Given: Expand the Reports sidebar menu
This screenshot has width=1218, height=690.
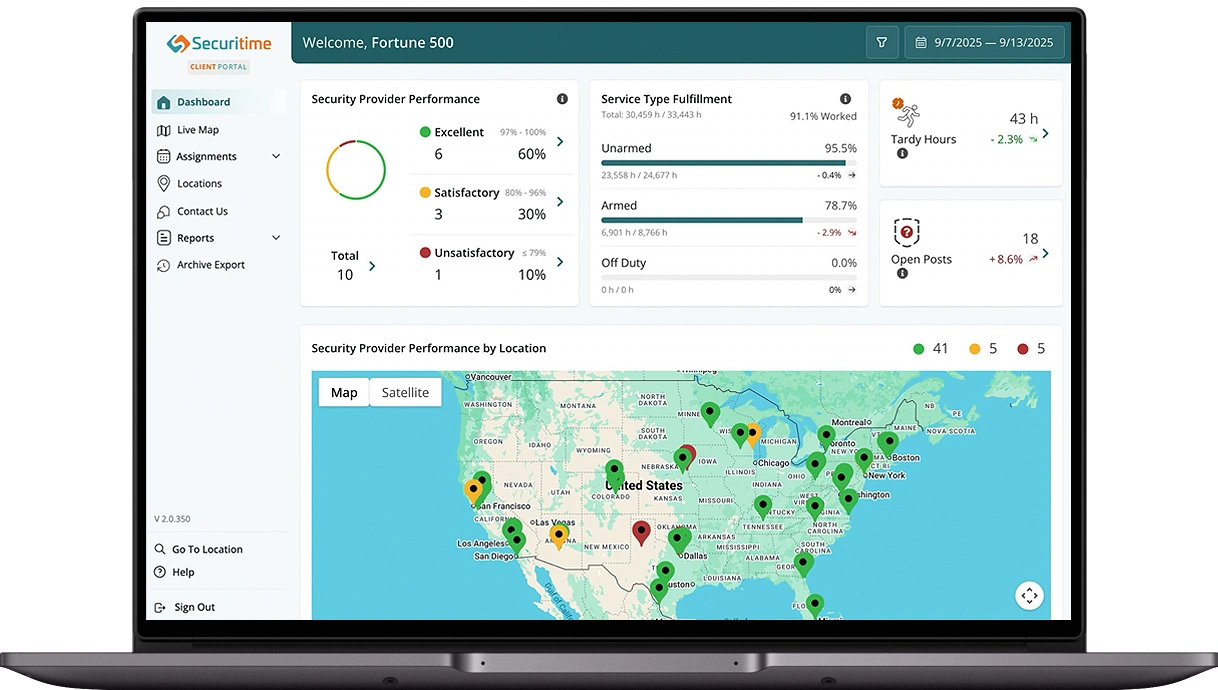Looking at the screenshot, I should tap(276, 238).
